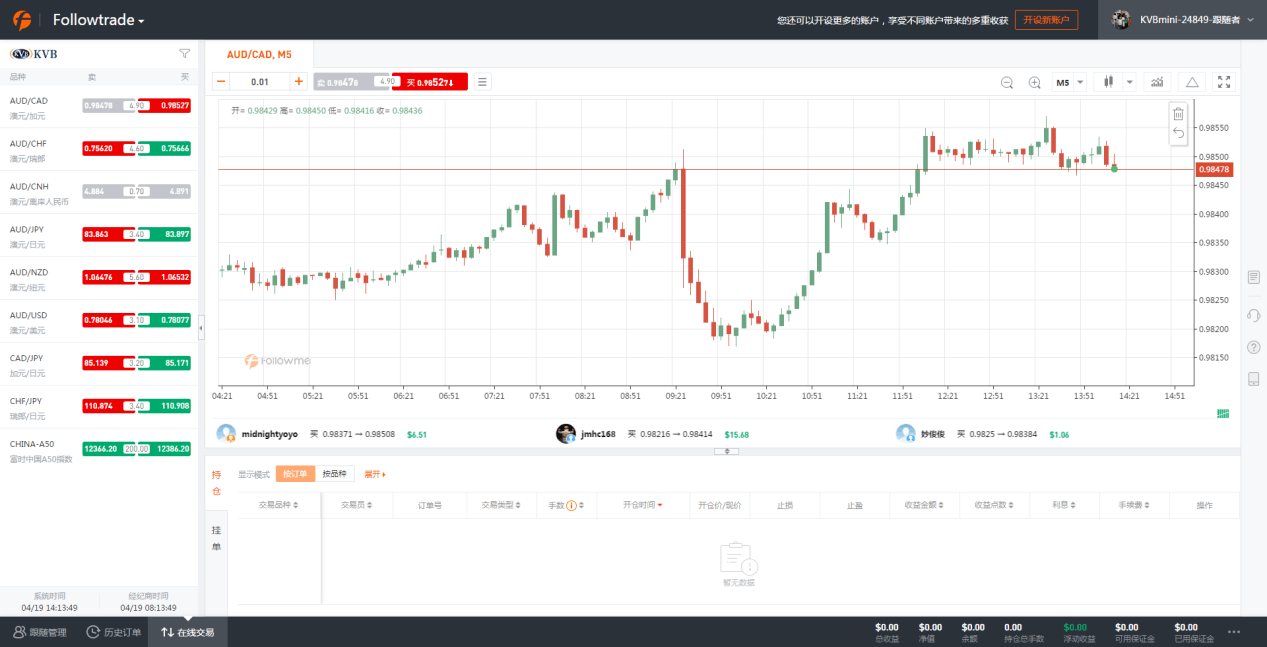This screenshot has width=1267, height=647.
Task: Sort by 手续费 column
Action: point(1134,506)
